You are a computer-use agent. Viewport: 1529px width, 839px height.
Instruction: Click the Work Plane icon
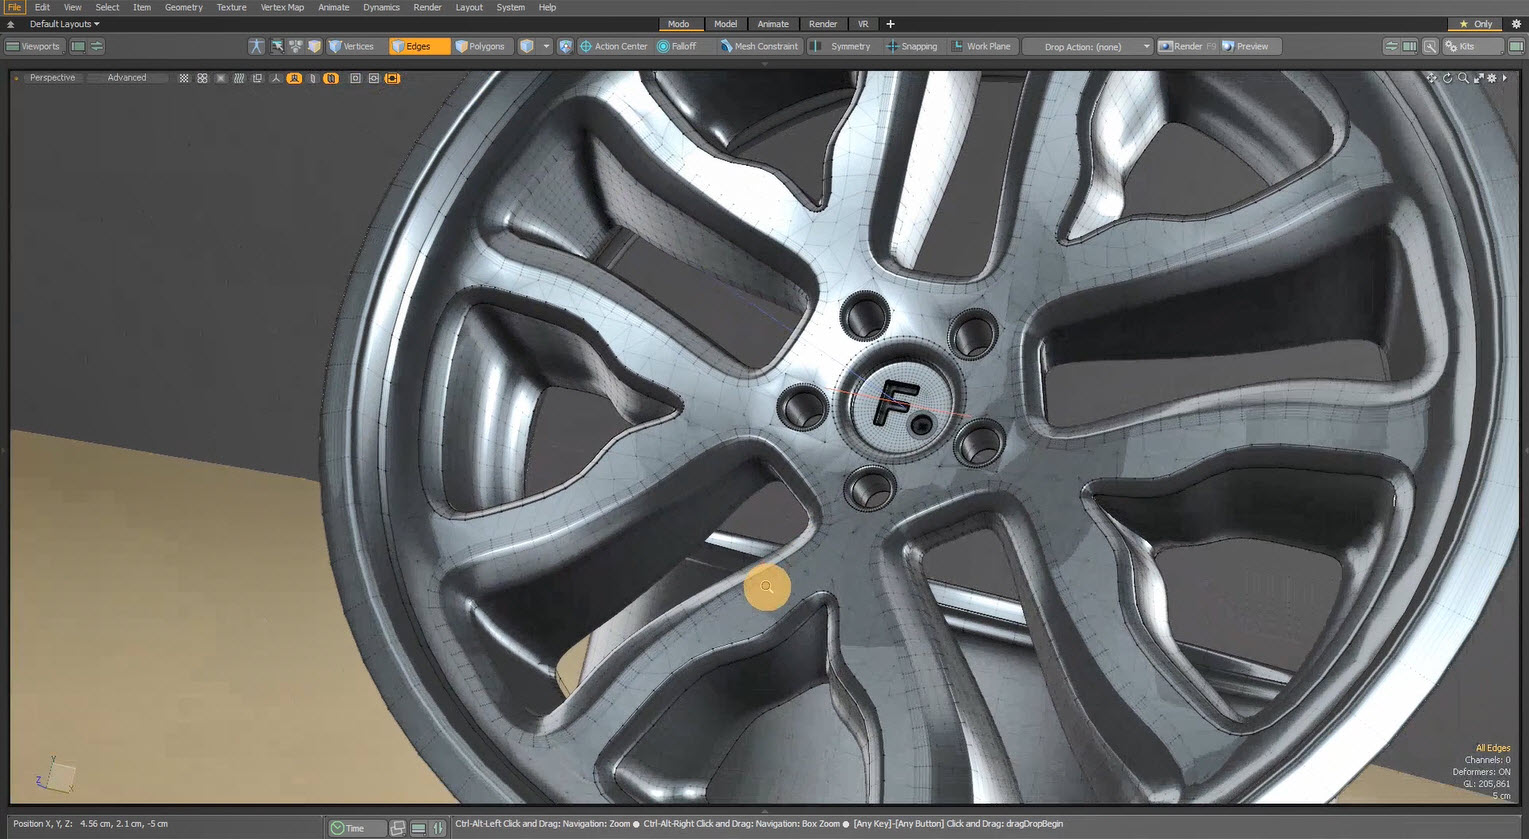(x=957, y=46)
